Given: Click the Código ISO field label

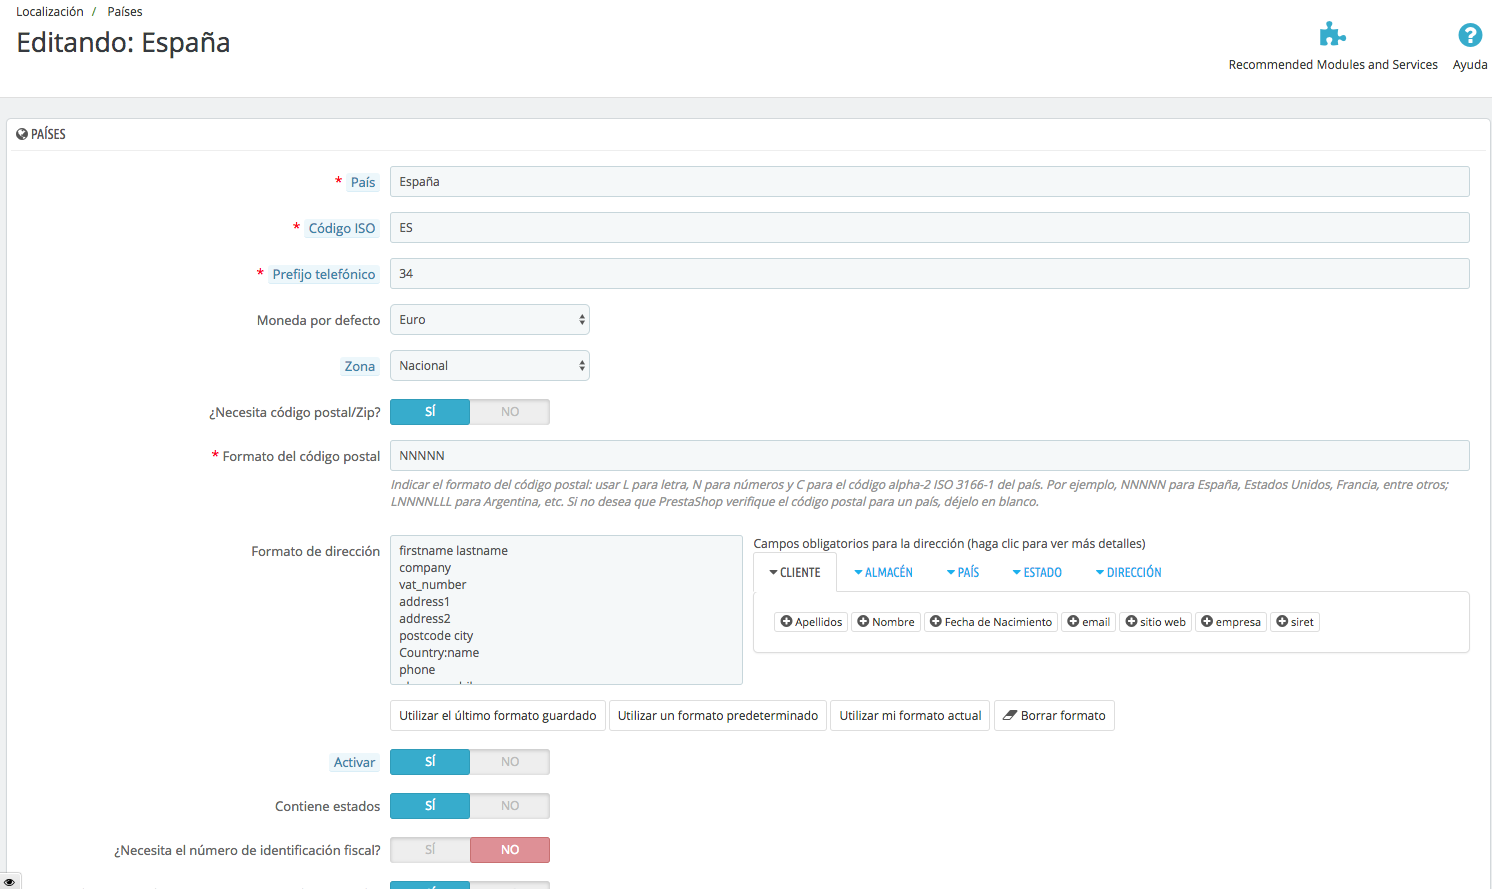Looking at the screenshot, I should coord(342,228).
